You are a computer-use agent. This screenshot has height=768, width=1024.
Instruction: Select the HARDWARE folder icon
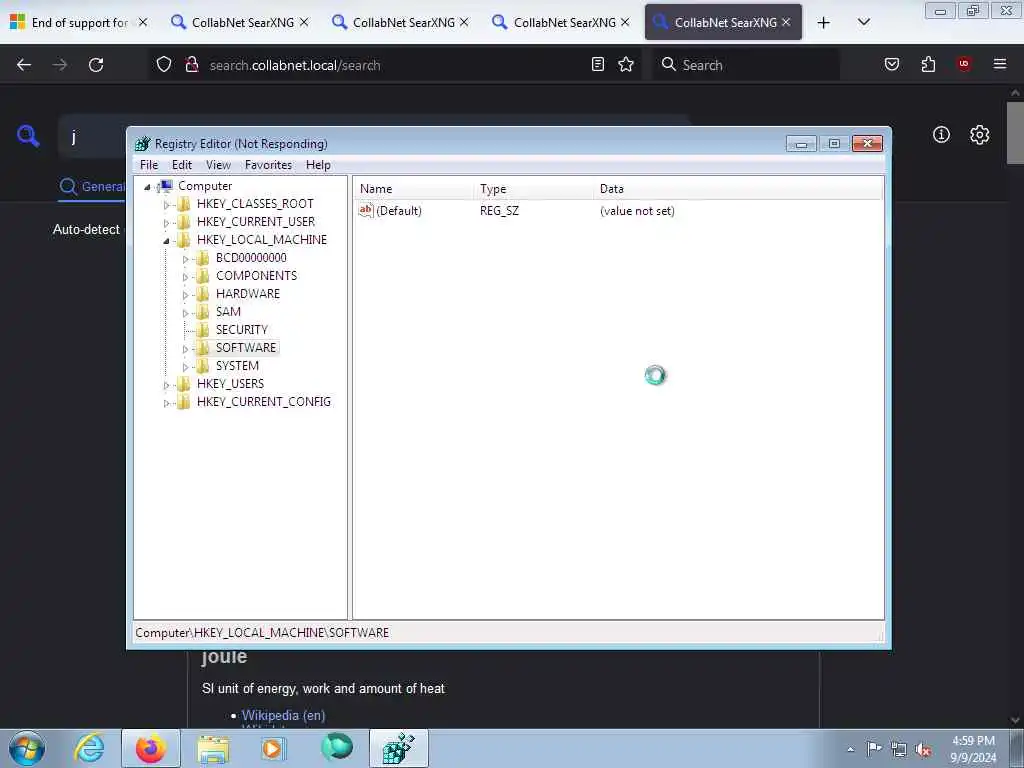click(203, 294)
